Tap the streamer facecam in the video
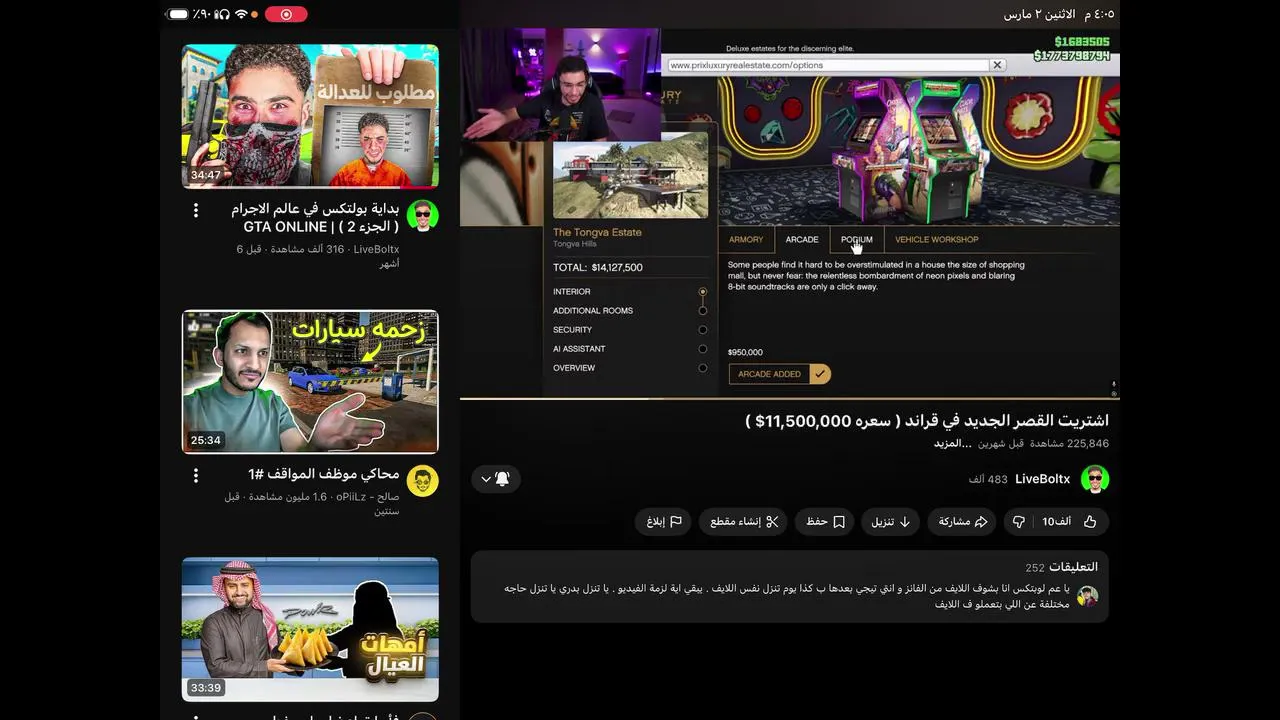The image size is (1280, 720). tap(560, 84)
